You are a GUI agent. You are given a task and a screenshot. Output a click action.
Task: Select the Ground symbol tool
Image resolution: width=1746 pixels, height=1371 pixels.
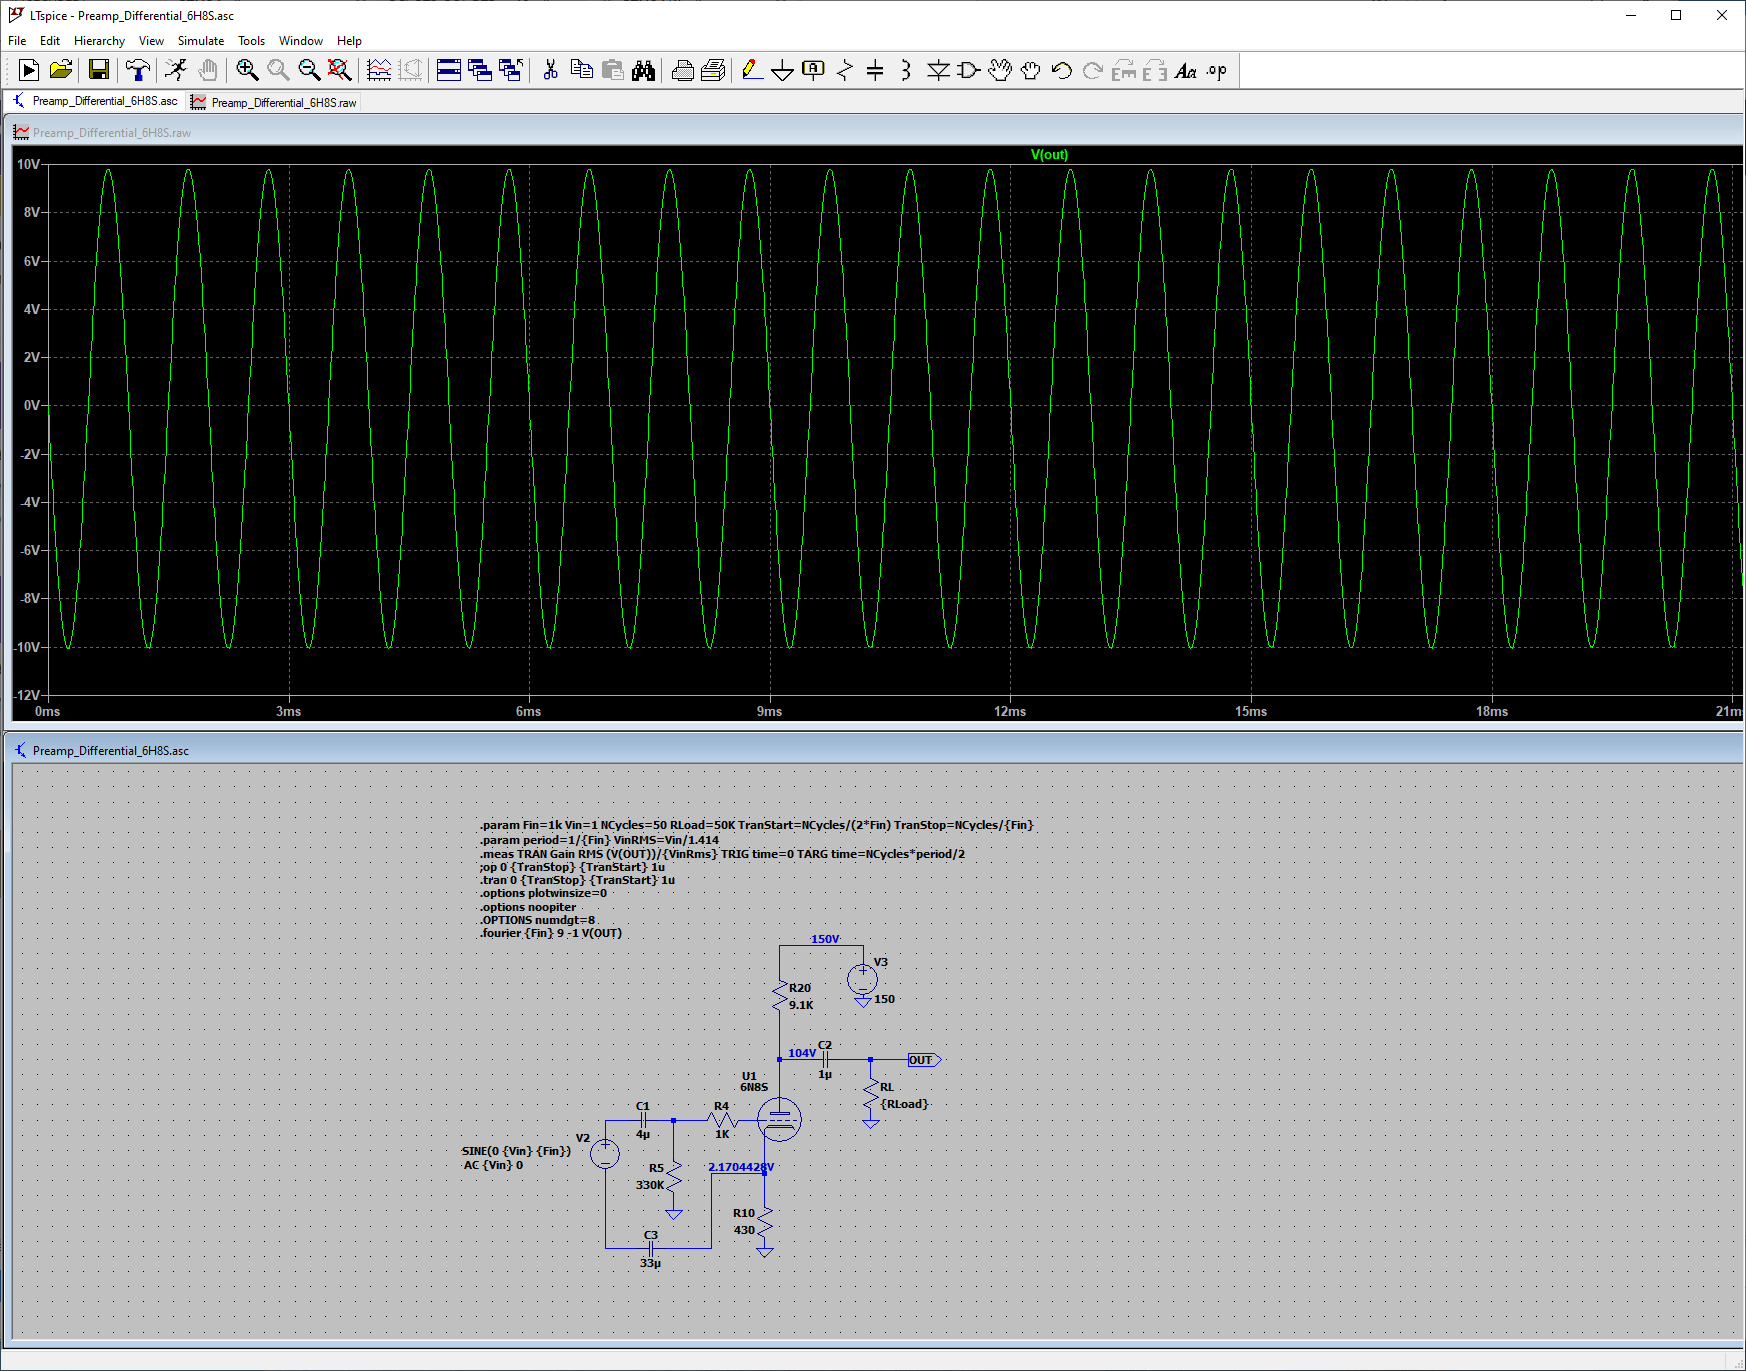(x=783, y=70)
